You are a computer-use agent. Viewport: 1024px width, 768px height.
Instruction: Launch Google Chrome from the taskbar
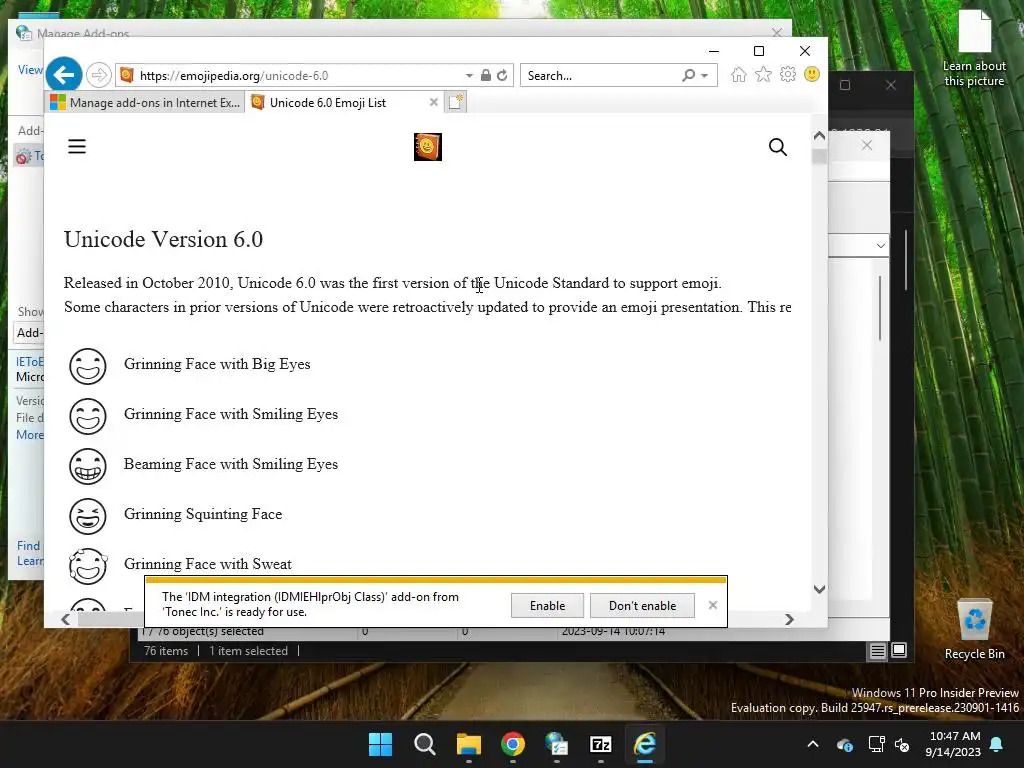click(x=513, y=744)
